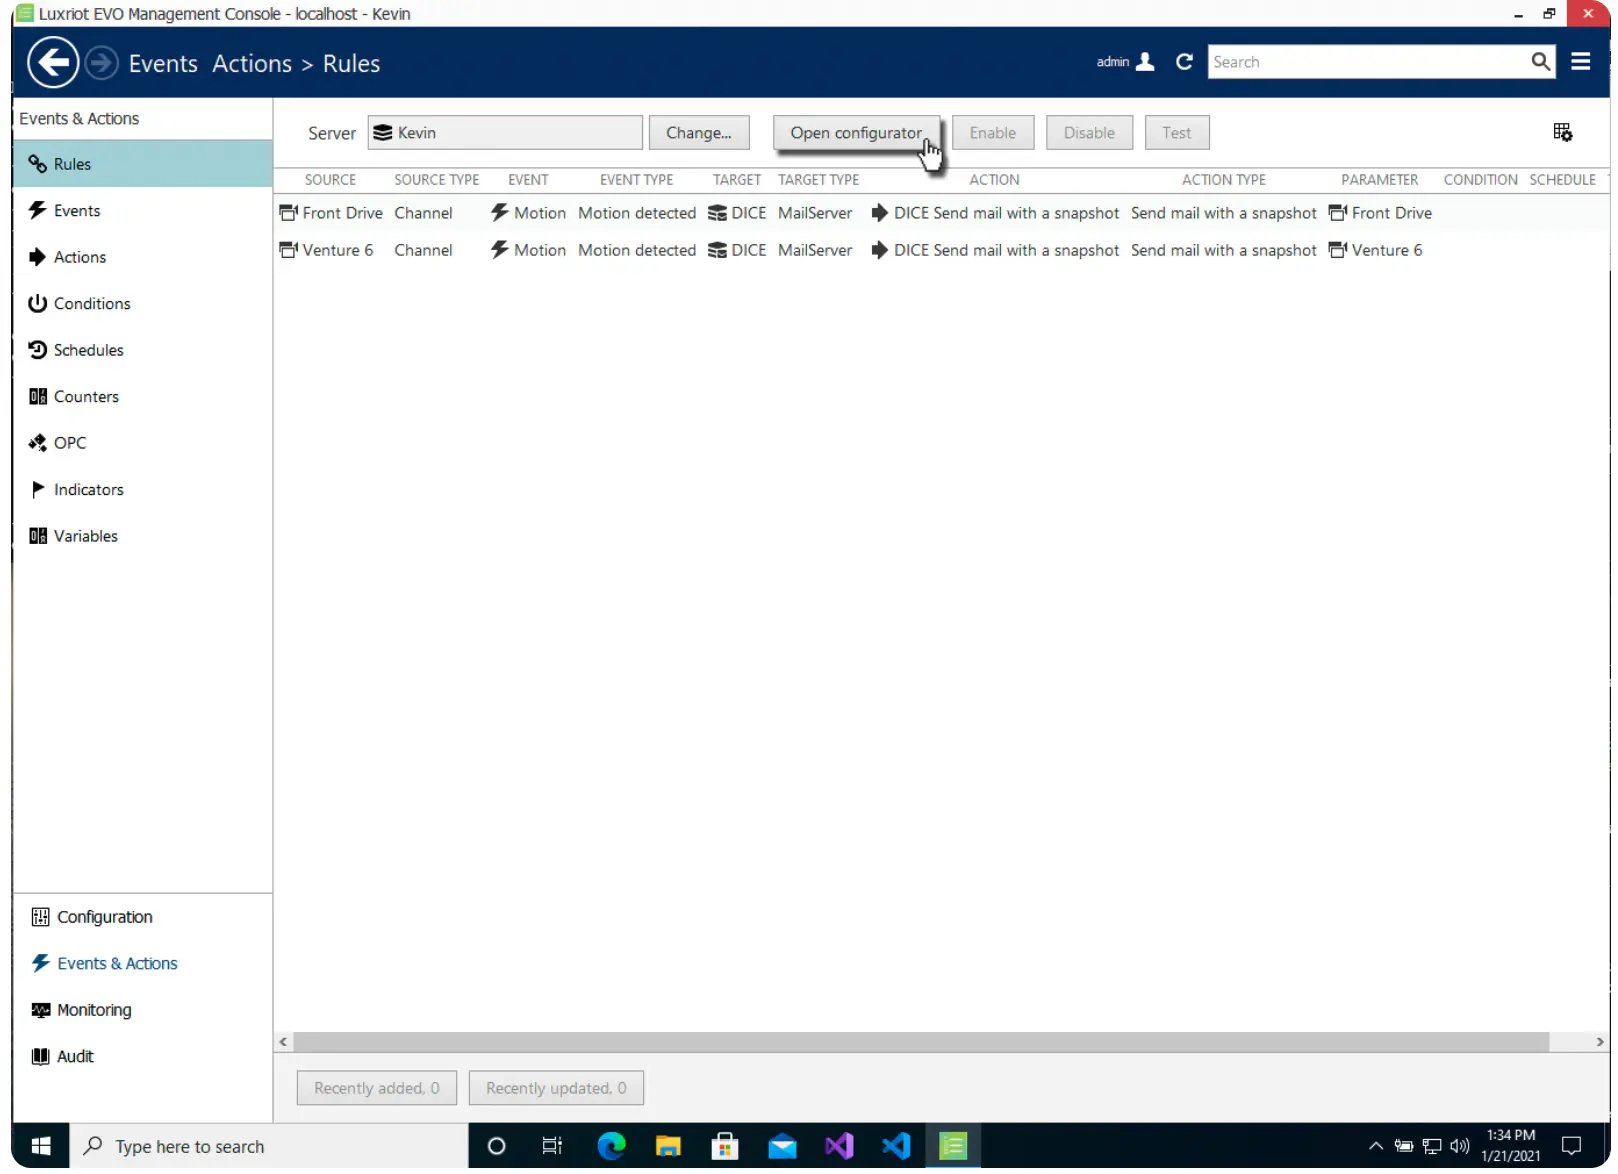The width and height of the screenshot is (1618, 1174).
Task: Click the forward navigation arrow
Action: (x=101, y=63)
